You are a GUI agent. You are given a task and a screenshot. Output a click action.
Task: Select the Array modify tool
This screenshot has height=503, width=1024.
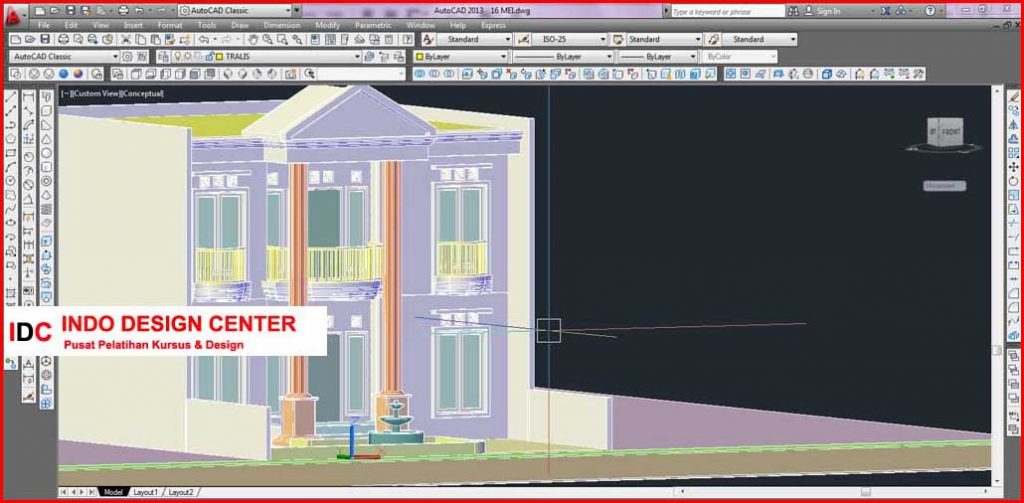click(x=1014, y=153)
